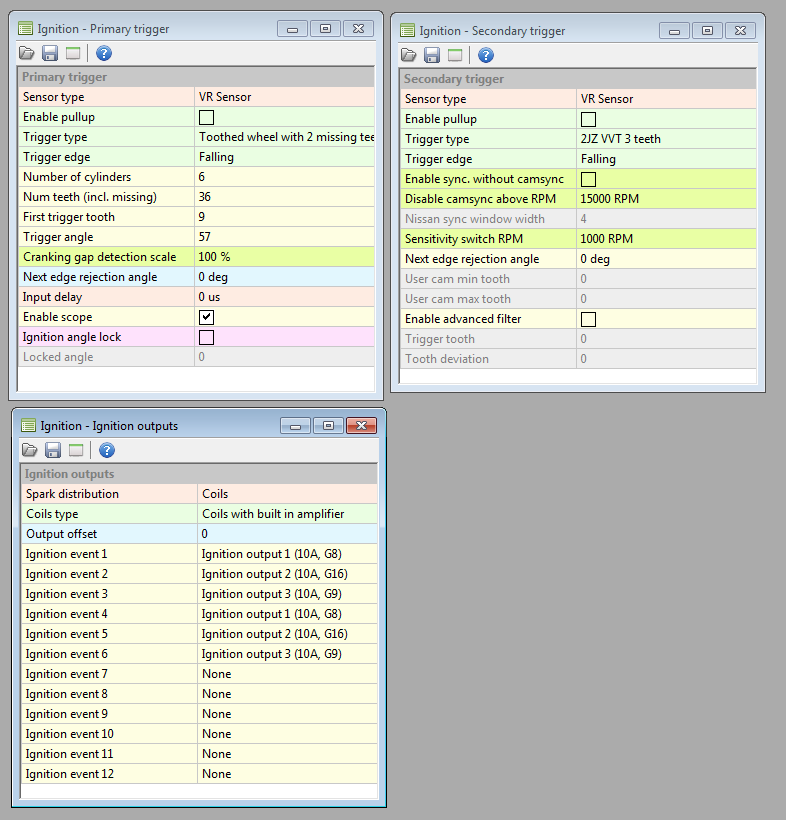Disable the Enable scope checkbox
Screen dimensions: 786x820
tap(207, 317)
